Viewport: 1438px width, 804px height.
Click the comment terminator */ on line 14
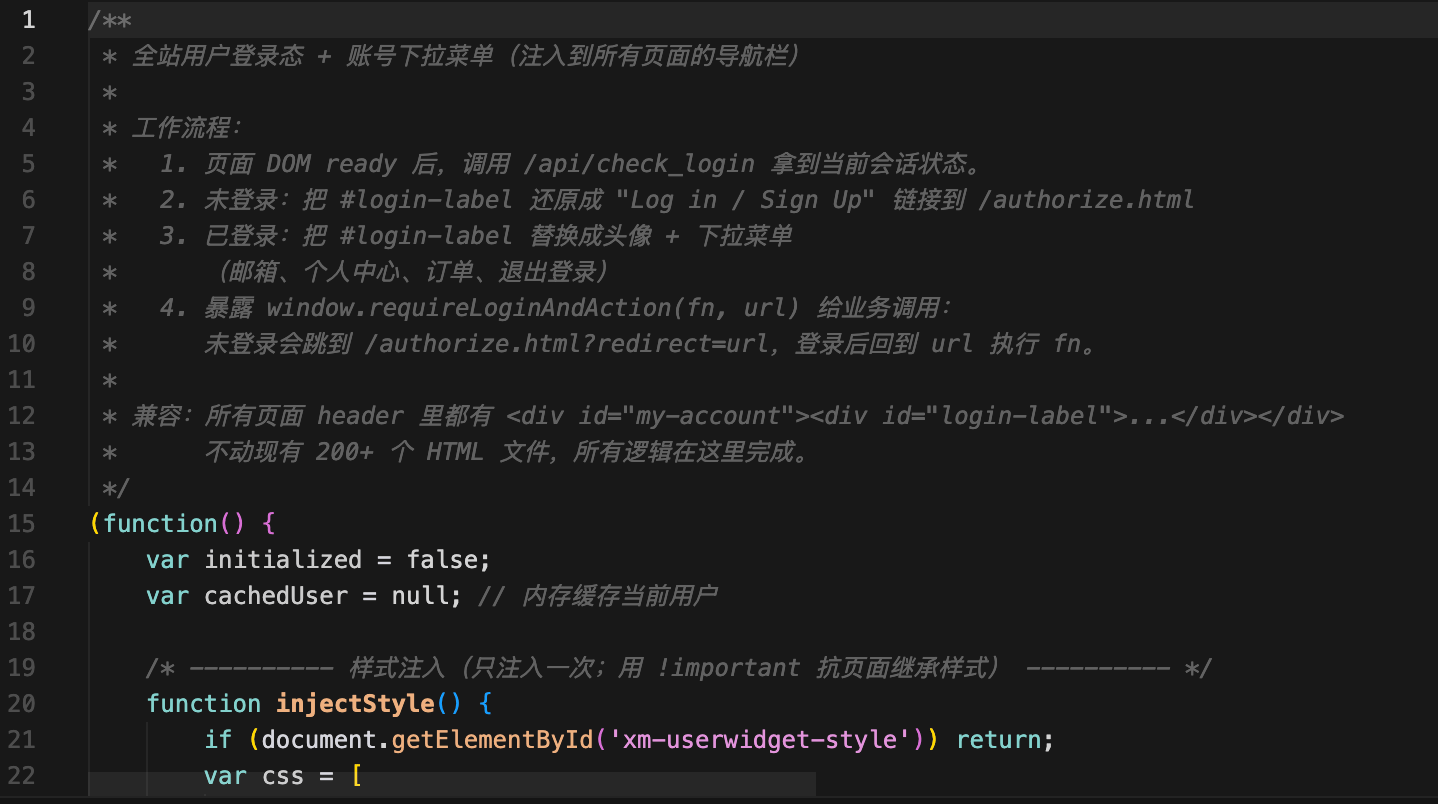click(116, 488)
